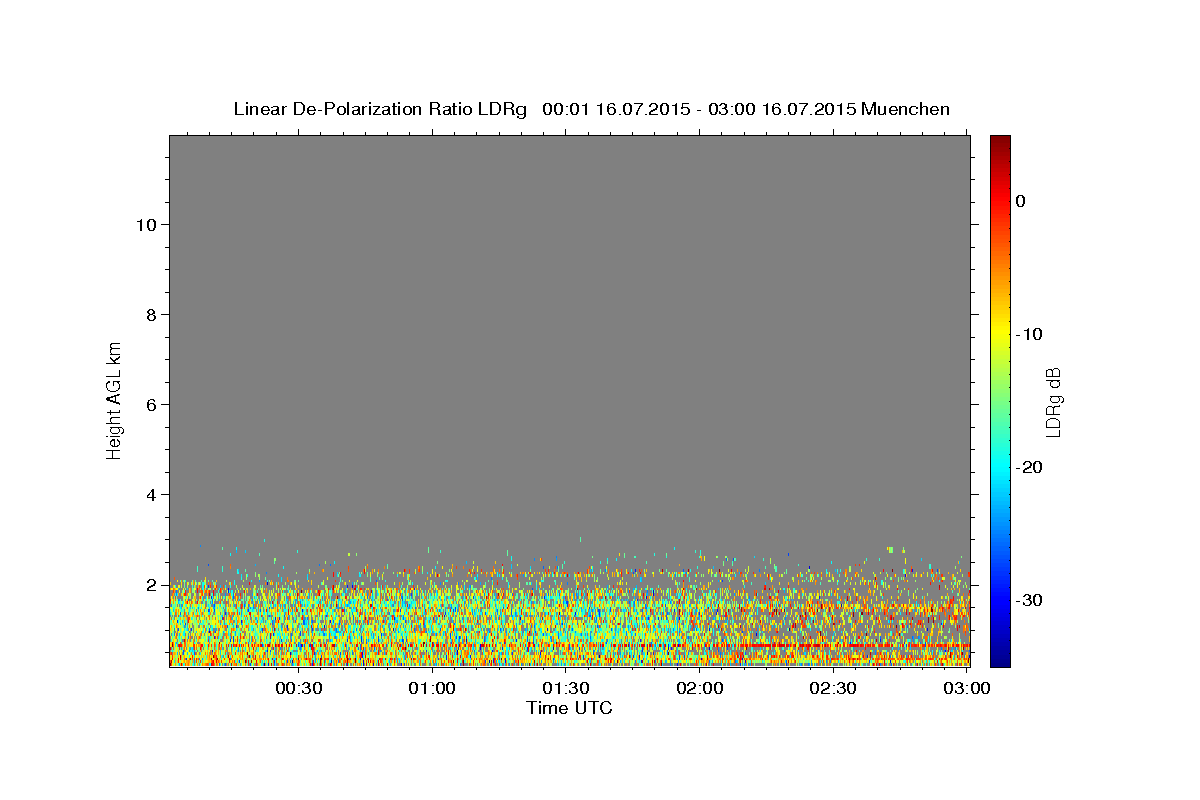Click the dark blue bottom of the colorbar

pyautogui.click(x=1000, y=657)
